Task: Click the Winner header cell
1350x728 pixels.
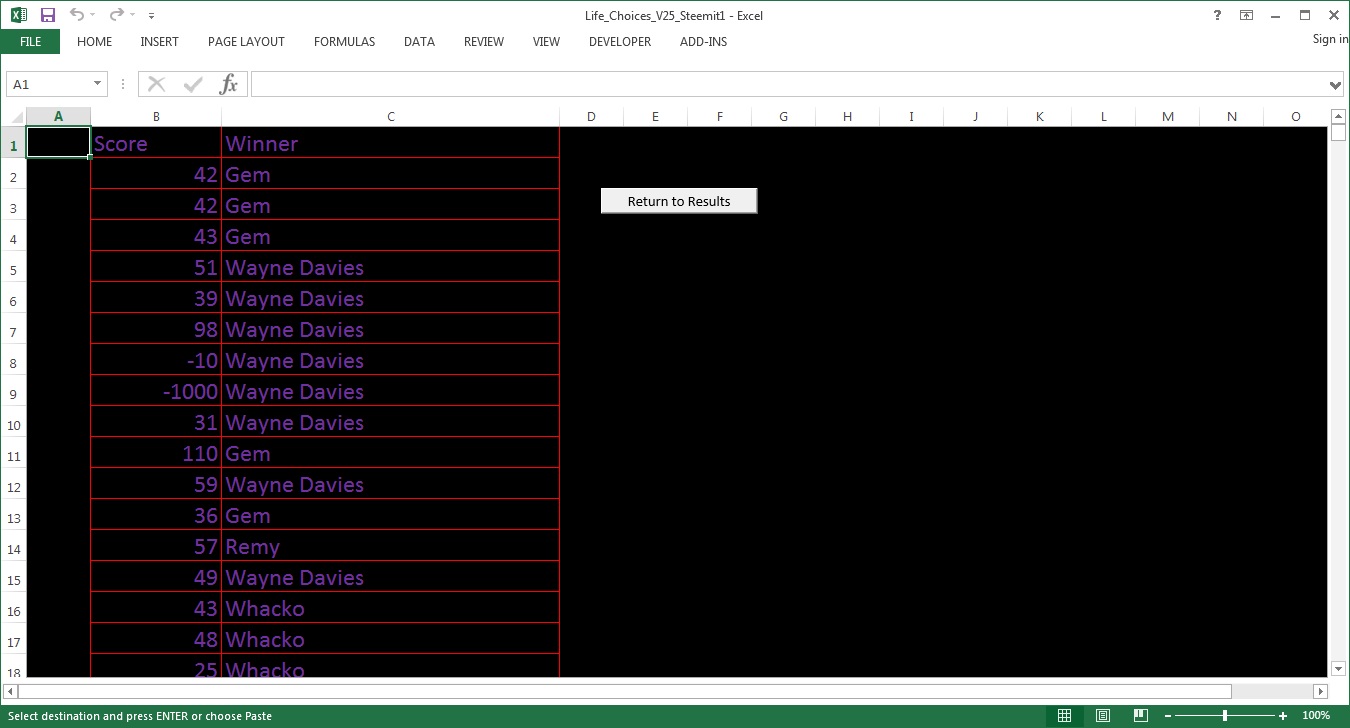Action: (390, 143)
